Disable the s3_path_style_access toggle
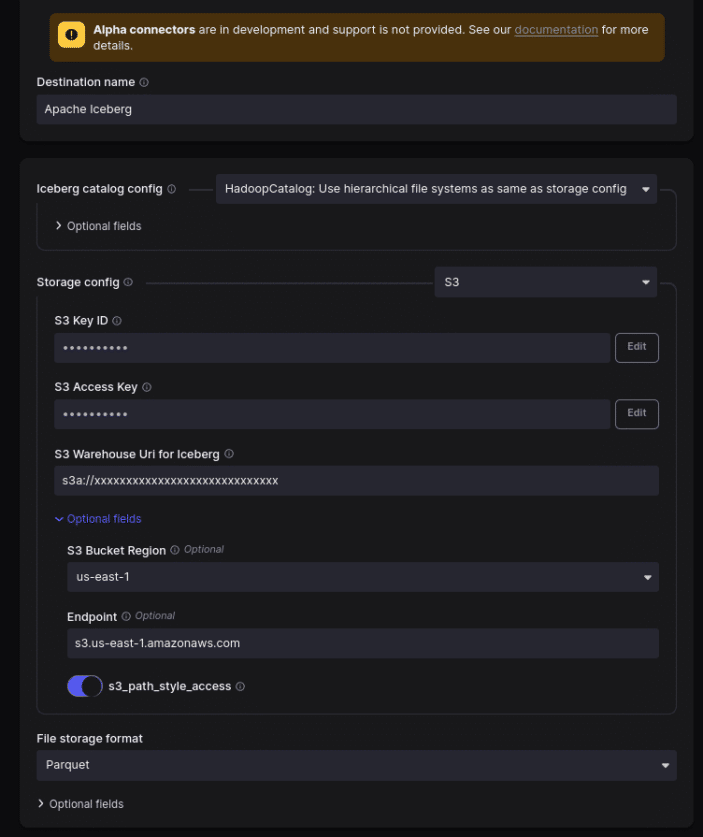 point(84,686)
